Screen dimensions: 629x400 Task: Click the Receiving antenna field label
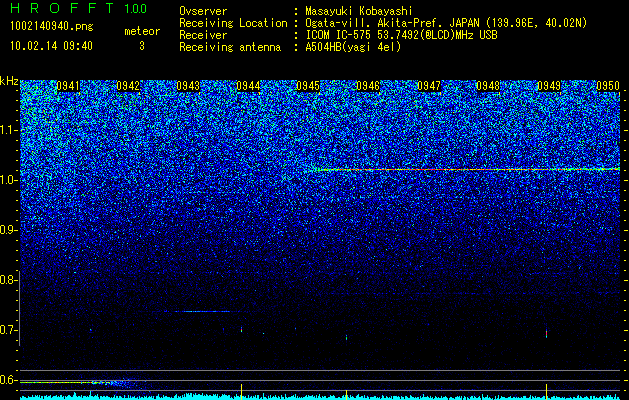pyautogui.click(x=230, y=47)
